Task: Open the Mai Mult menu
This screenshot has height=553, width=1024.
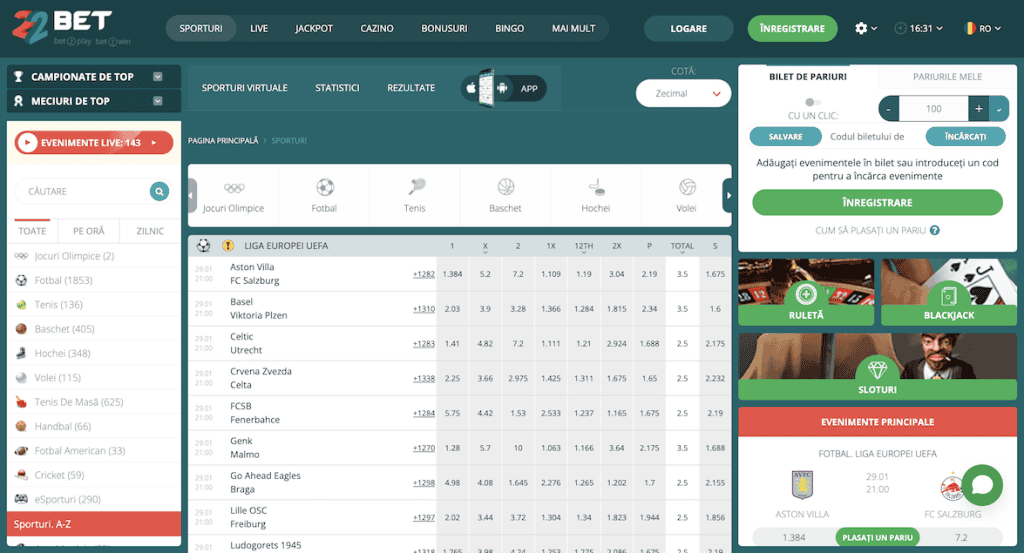Action: click(573, 29)
